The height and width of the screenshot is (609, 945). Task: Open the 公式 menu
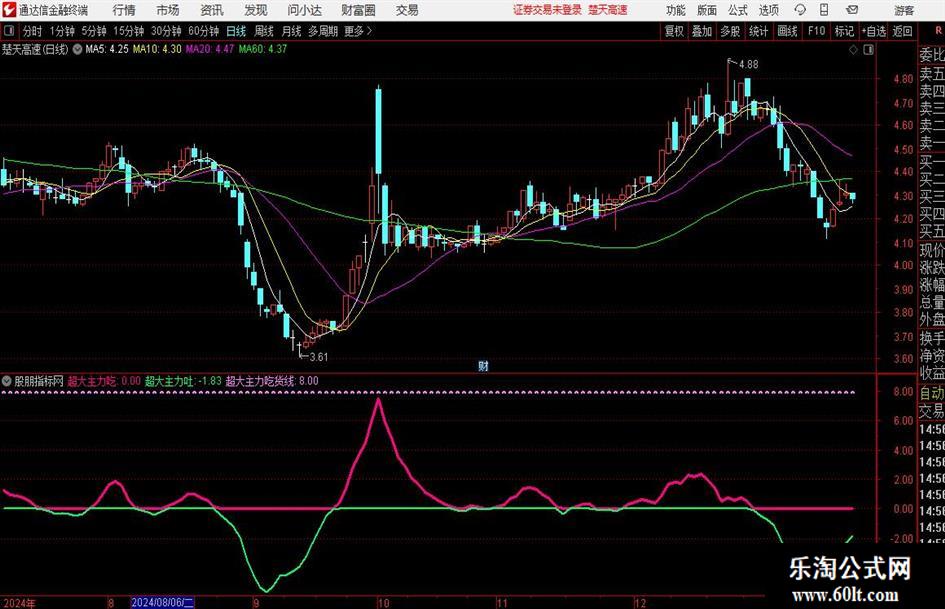[x=738, y=10]
